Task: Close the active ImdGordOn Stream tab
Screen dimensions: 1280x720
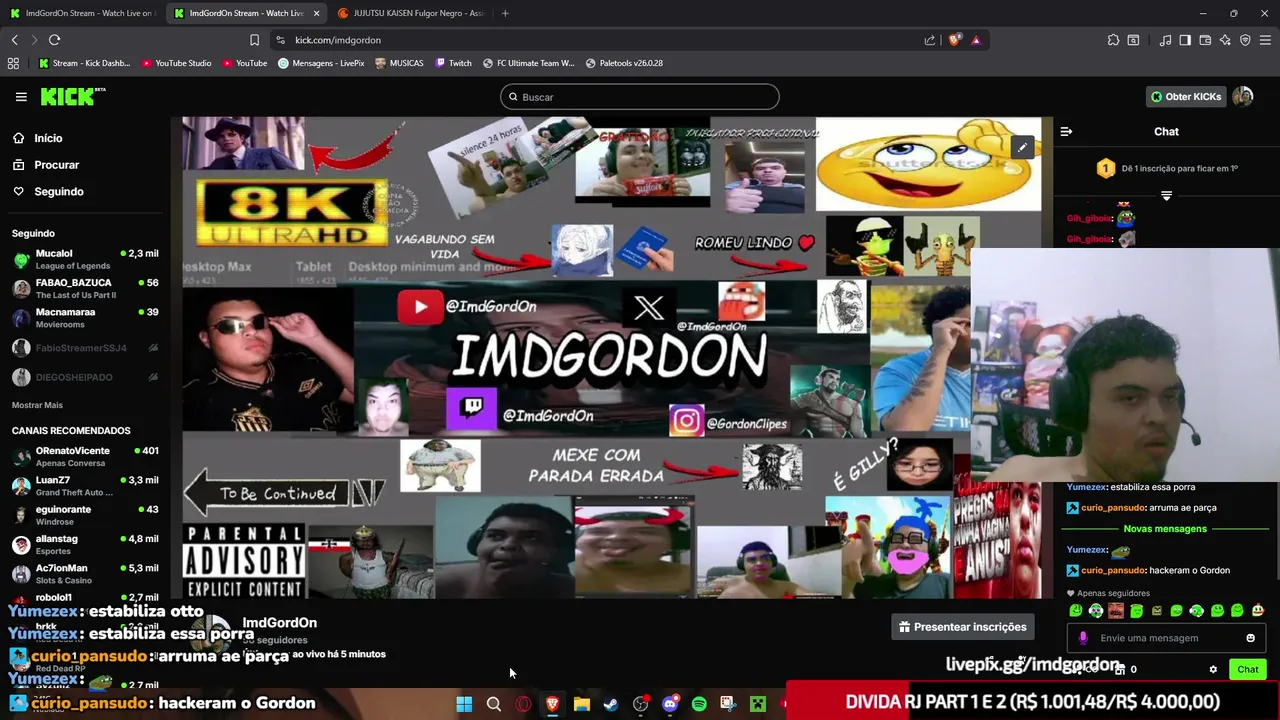Action: pos(317,13)
